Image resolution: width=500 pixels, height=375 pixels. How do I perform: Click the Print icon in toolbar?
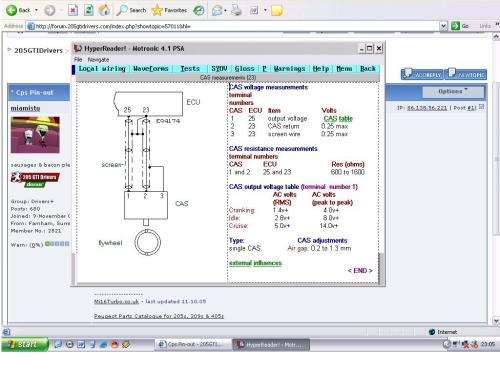236,10
